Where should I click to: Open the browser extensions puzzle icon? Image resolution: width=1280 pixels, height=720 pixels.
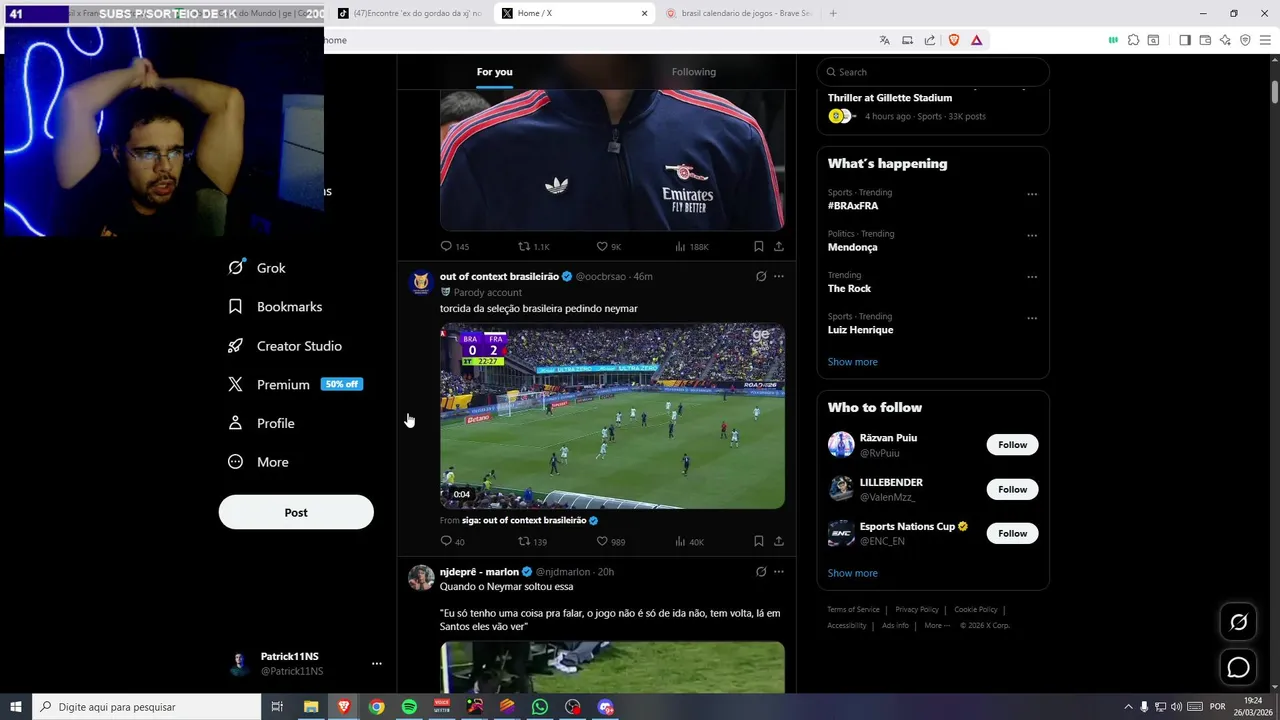(1133, 40)
